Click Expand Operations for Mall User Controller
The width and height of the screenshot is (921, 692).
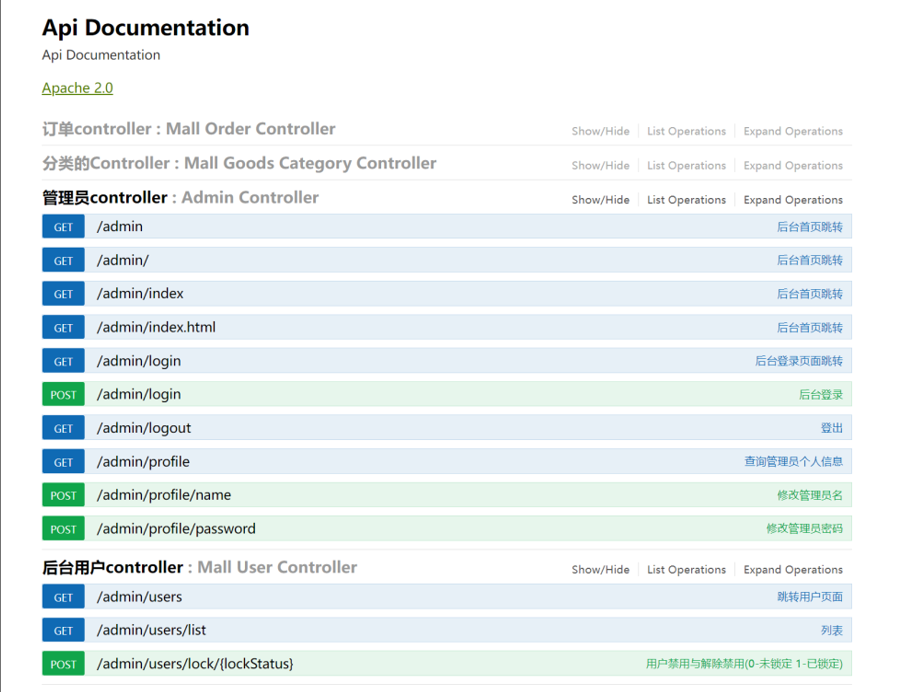[792, 570]
